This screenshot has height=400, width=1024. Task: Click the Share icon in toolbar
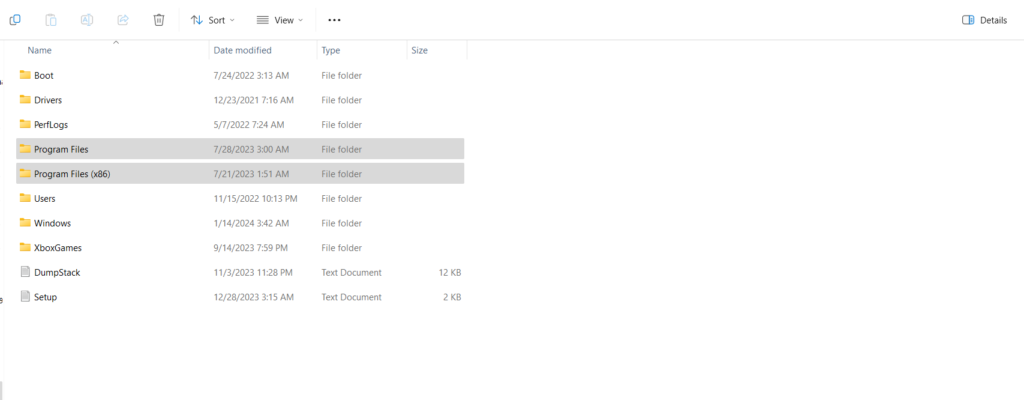click(123, 20)
